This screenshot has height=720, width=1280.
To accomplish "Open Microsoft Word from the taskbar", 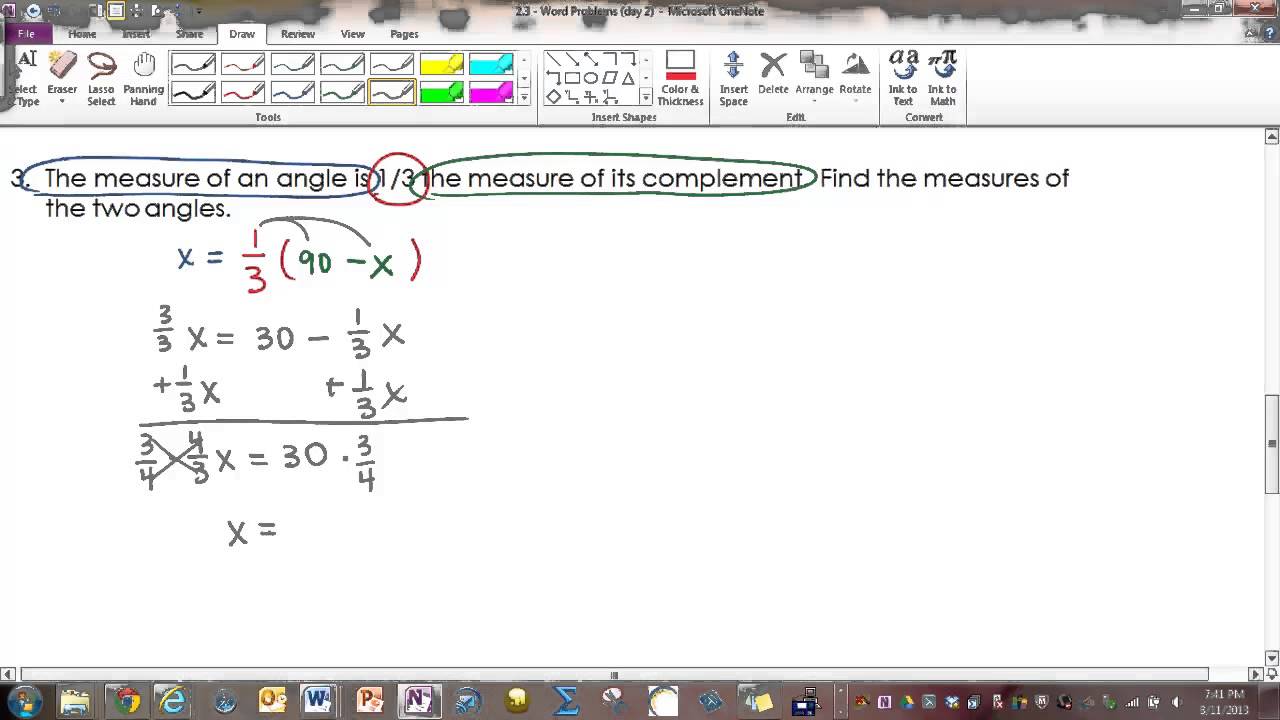I will tap(319, 701).
